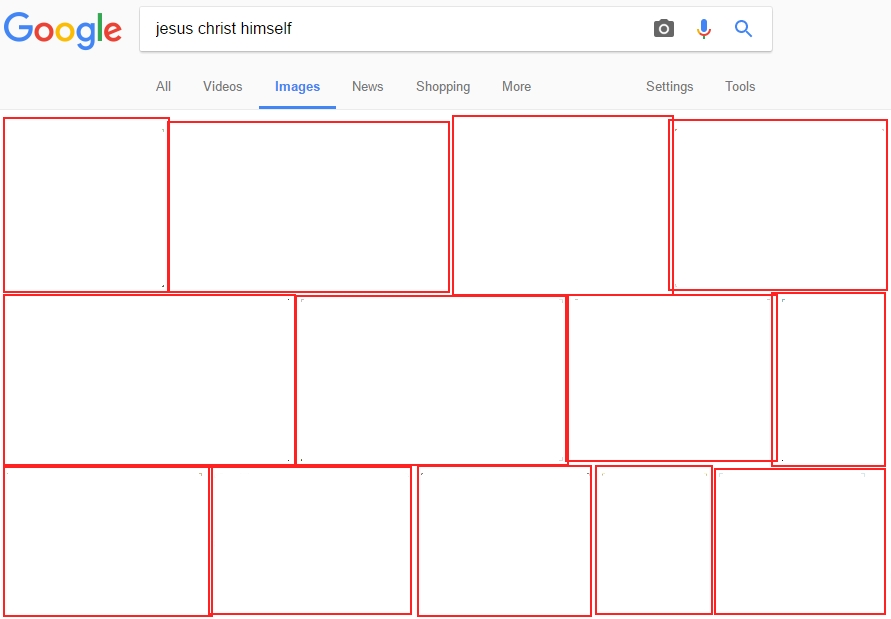The height and width of the screenshot is (619, 891).
Task: Open the second image result in top row
Action: 309,207
